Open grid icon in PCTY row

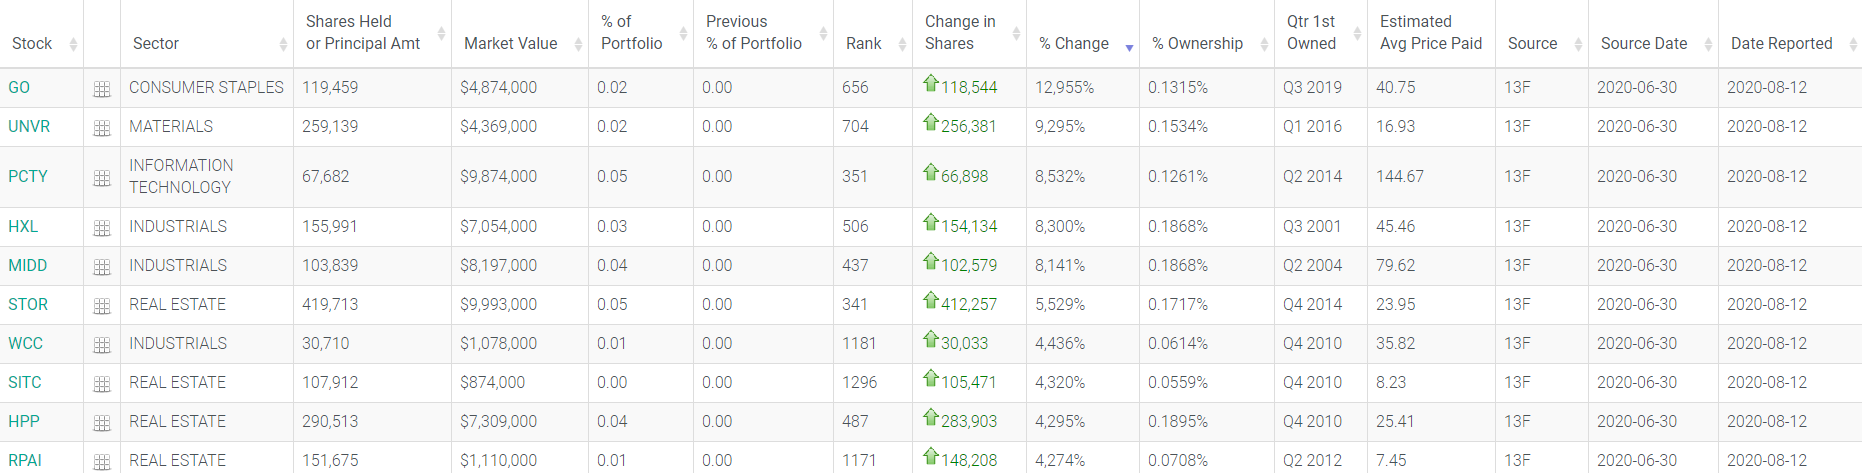[x=102, y=178]
